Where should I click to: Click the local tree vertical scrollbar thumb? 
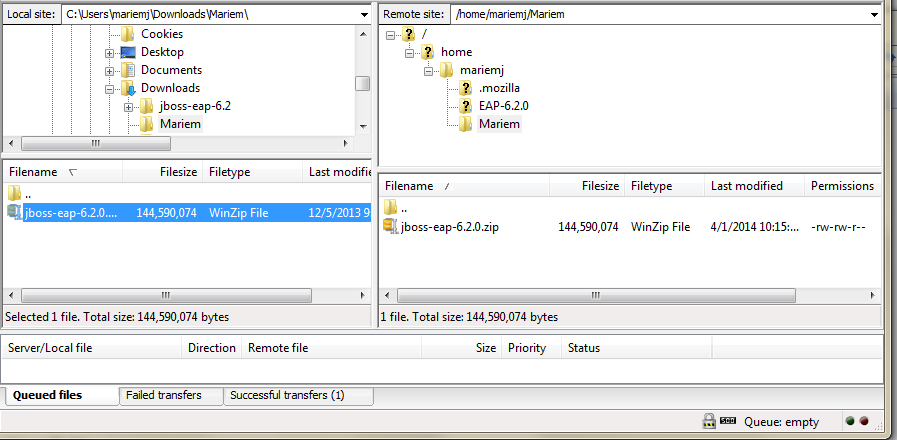363,83
